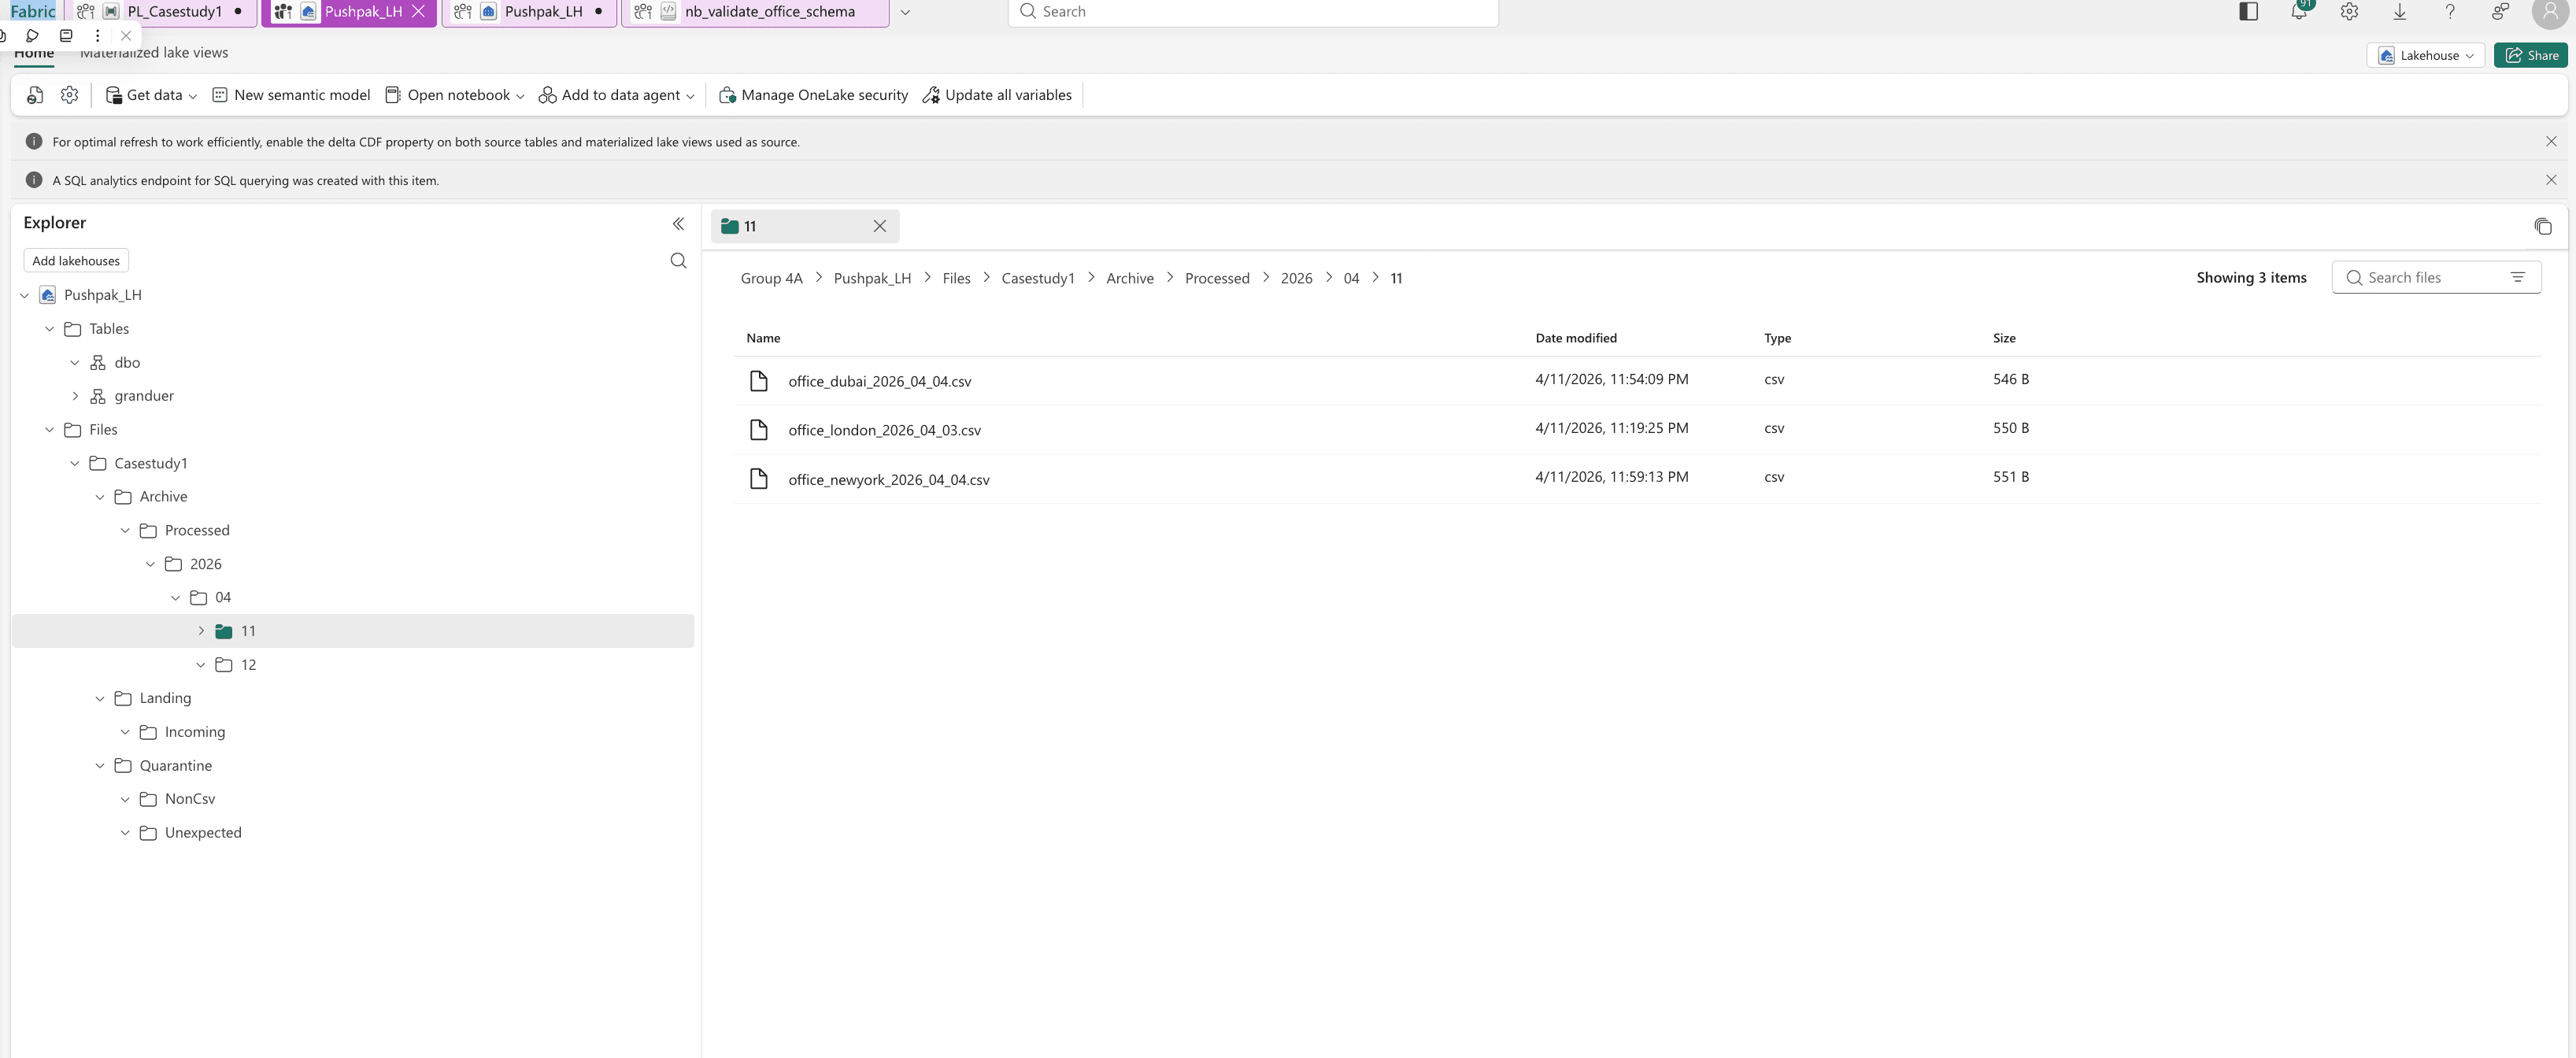Open the Materialized lake views tab

pos(154,53)
